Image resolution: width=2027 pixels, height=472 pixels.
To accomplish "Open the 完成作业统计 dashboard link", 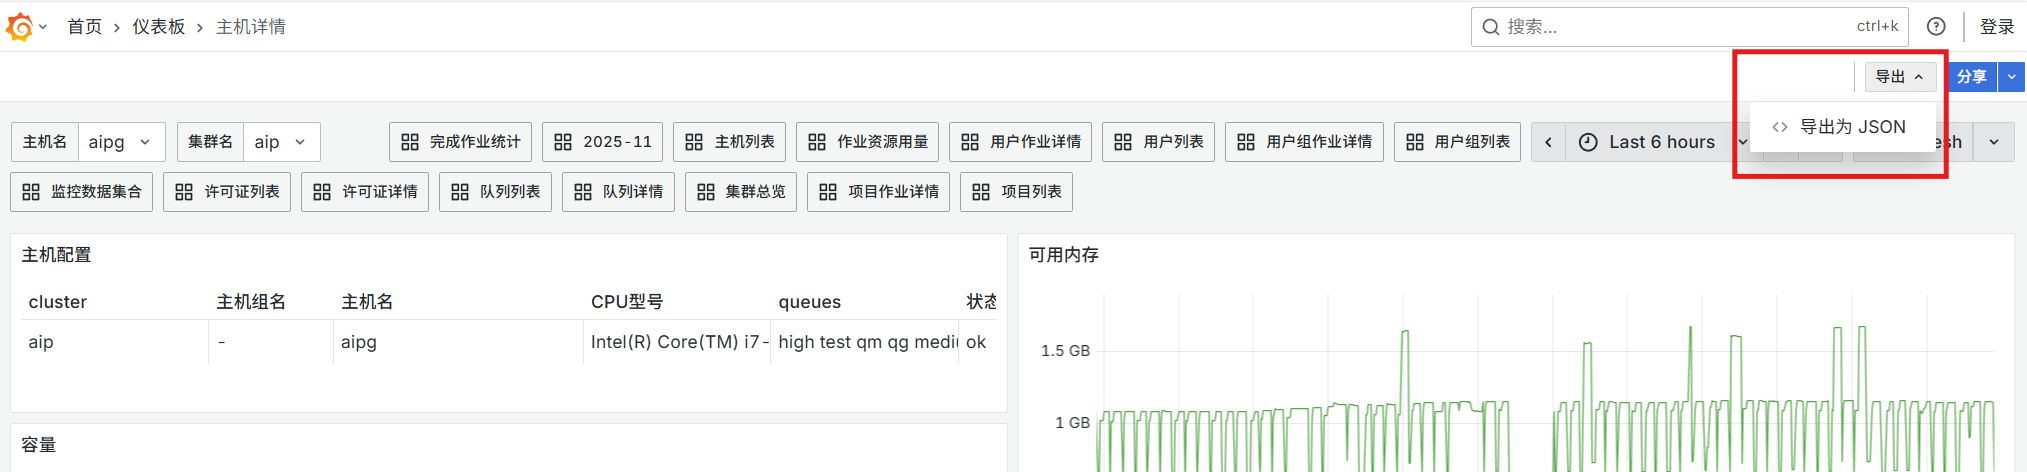I will tap(460, 142).
